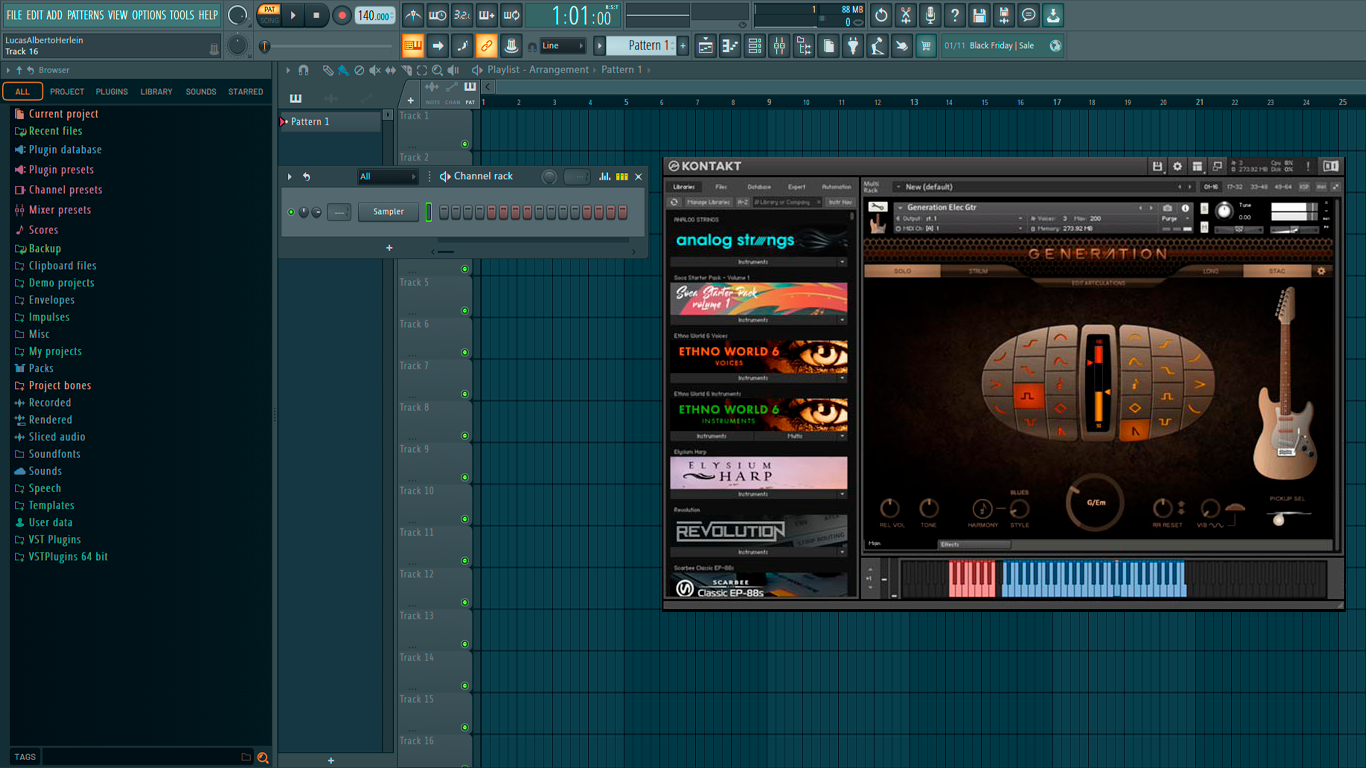Toggle first step of the Sampler sequencer
1366x768 pixels.
coord(444,212)
